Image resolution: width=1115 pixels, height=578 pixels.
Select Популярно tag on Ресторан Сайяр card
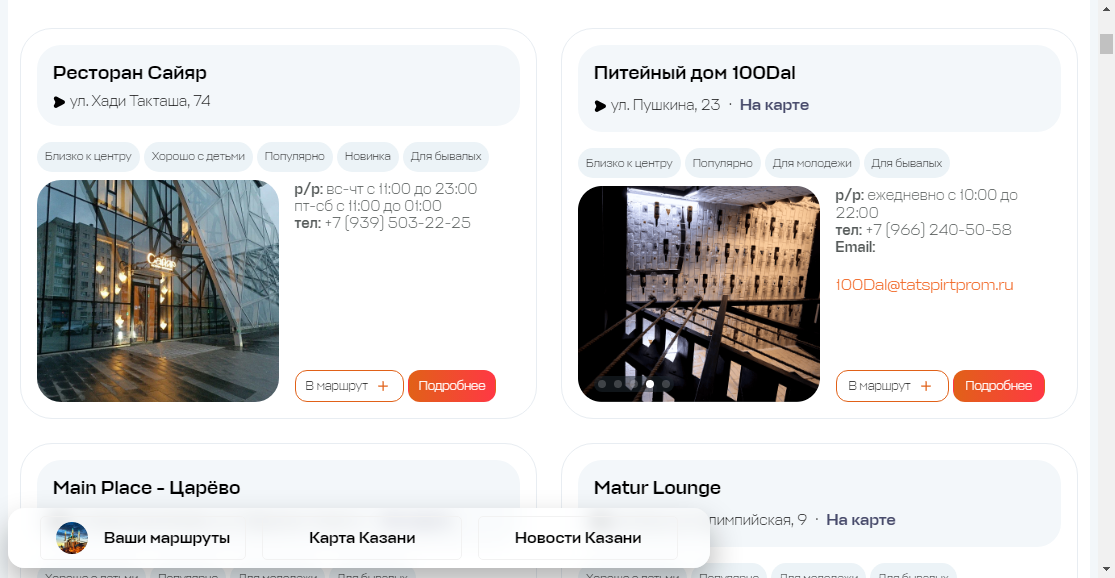click(294, 156)
